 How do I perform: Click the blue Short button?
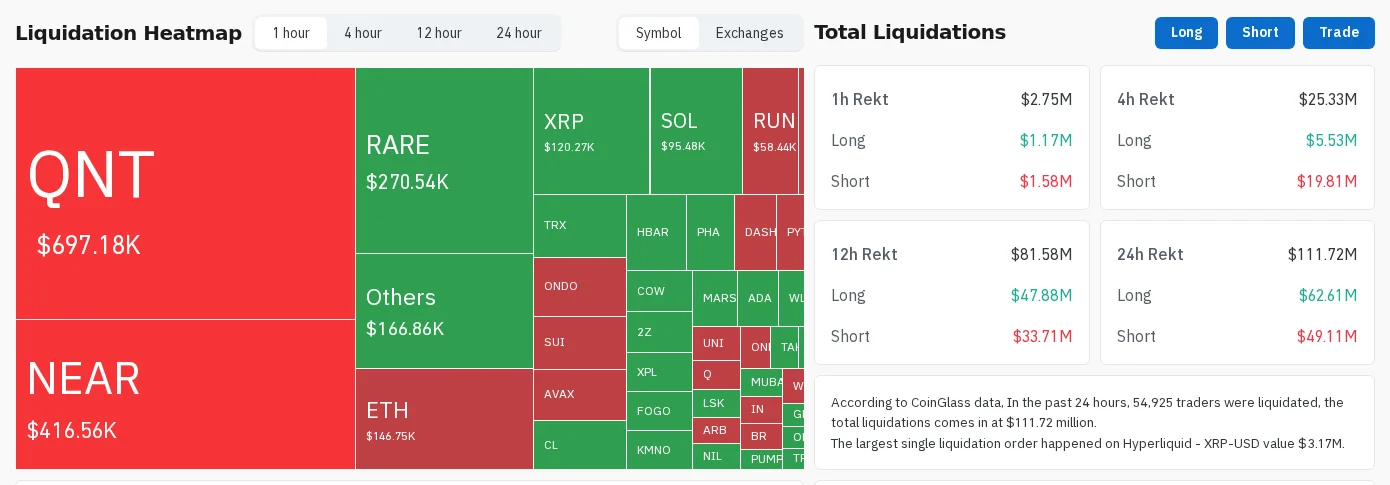(1260, 33)
